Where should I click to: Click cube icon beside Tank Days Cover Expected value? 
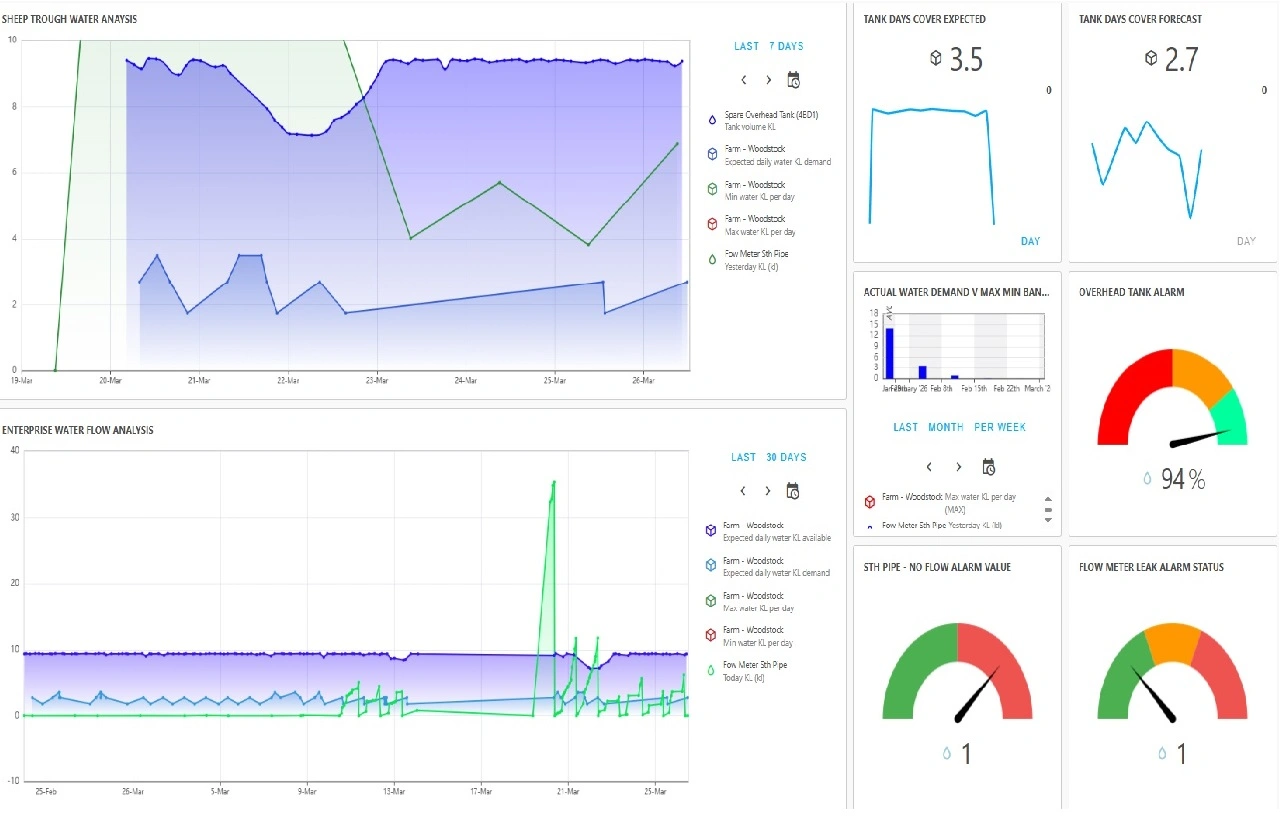coord(936,59)
